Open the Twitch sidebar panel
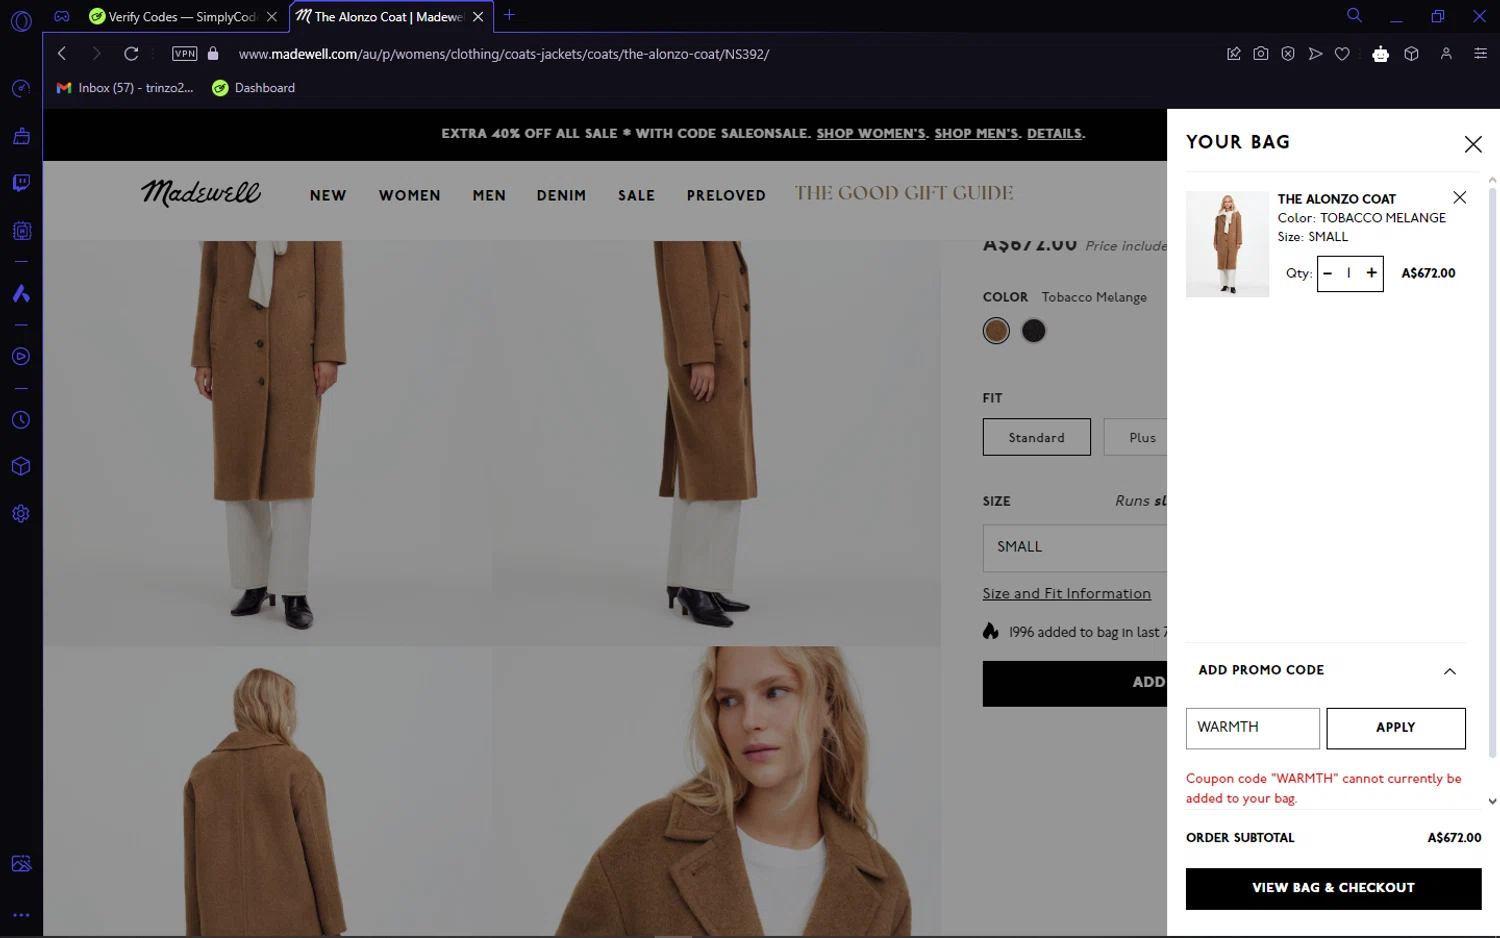Image resolution: width=1500 pixels, height=938 pixels. pyautogui.click(x=21, y=183)
